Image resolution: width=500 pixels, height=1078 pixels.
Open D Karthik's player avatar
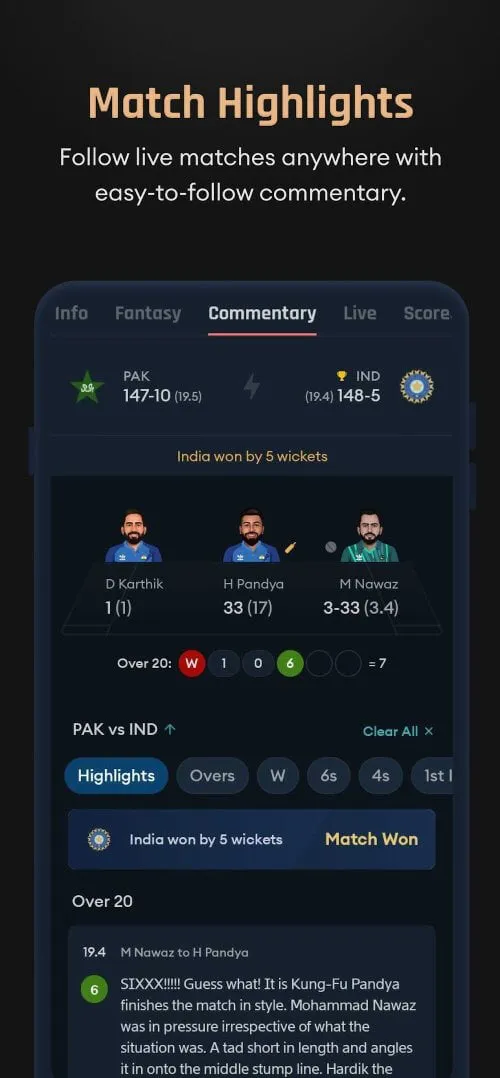click(x=133, y=536)
